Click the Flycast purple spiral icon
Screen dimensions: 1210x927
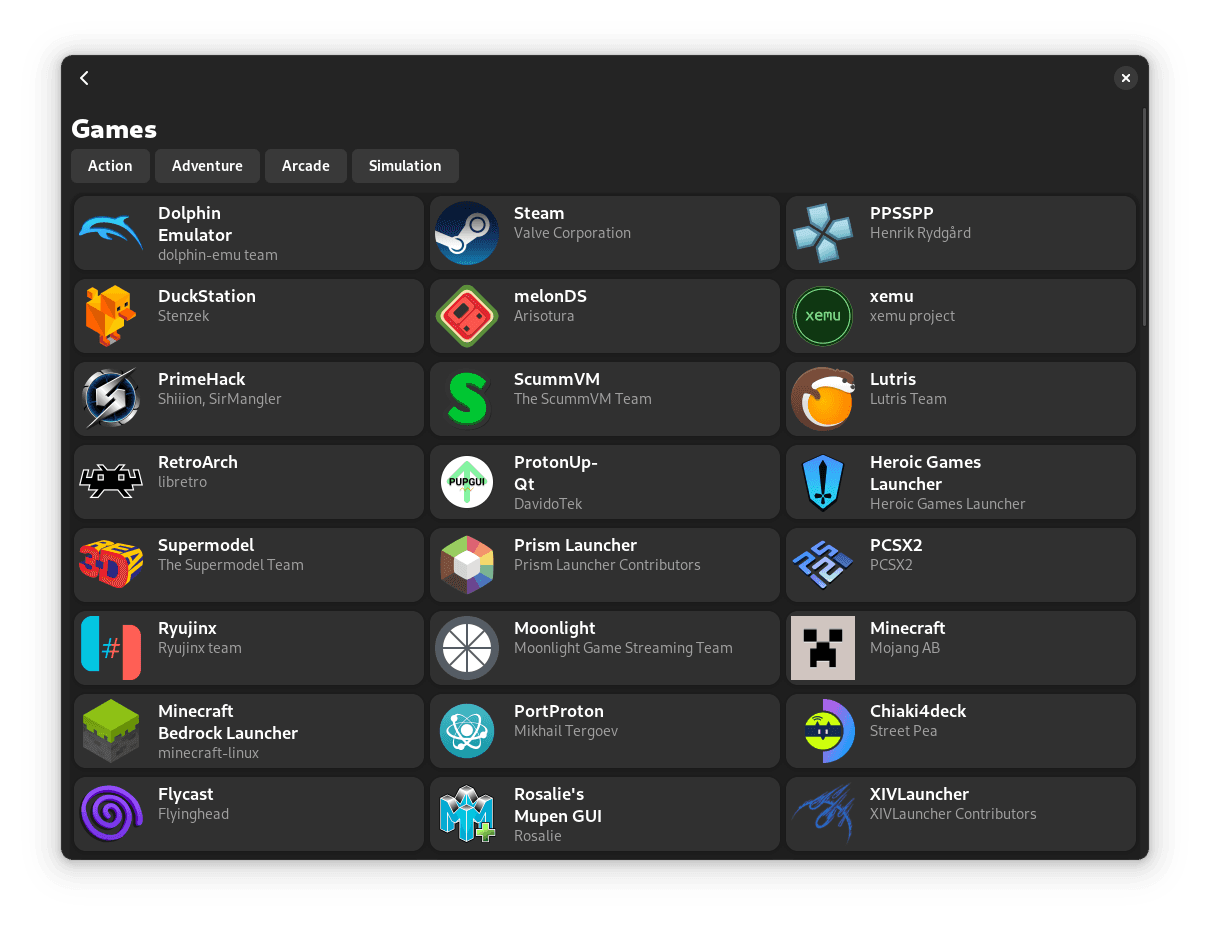tap(111, 814)
